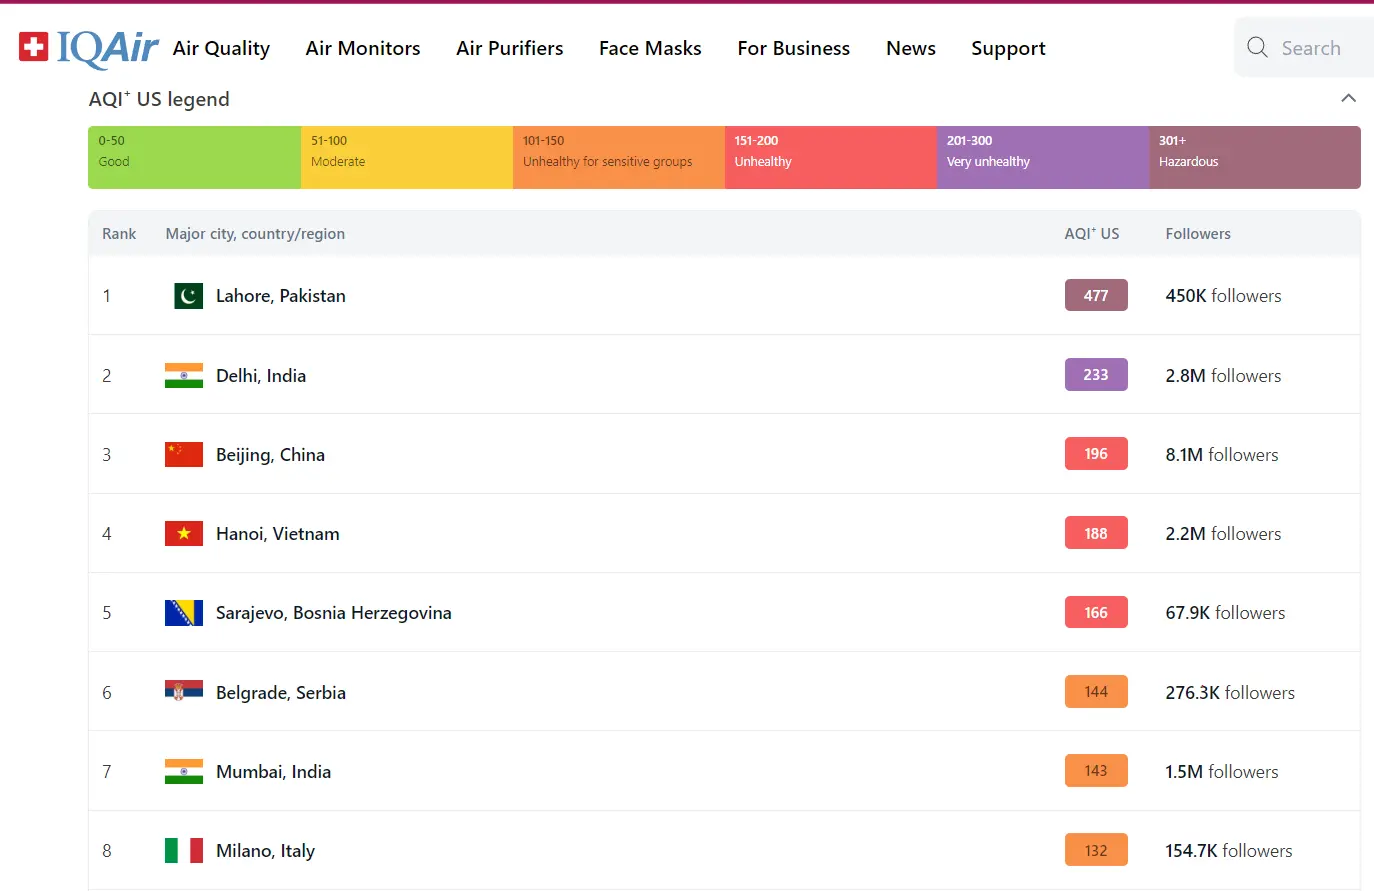
Task: Click the 144 AQI badge for Belgrade
Action: pyautogui.click(x=1096, y=691)
